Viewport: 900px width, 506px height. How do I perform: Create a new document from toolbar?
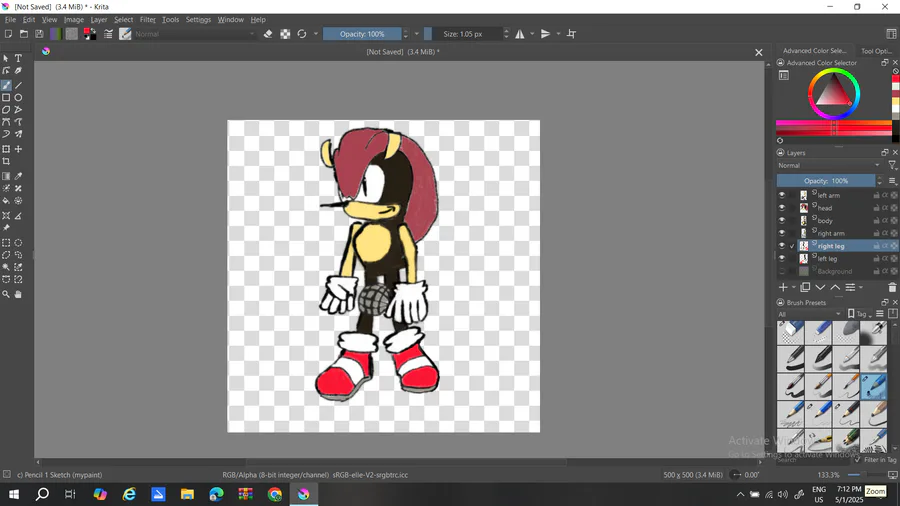(9, 34)
